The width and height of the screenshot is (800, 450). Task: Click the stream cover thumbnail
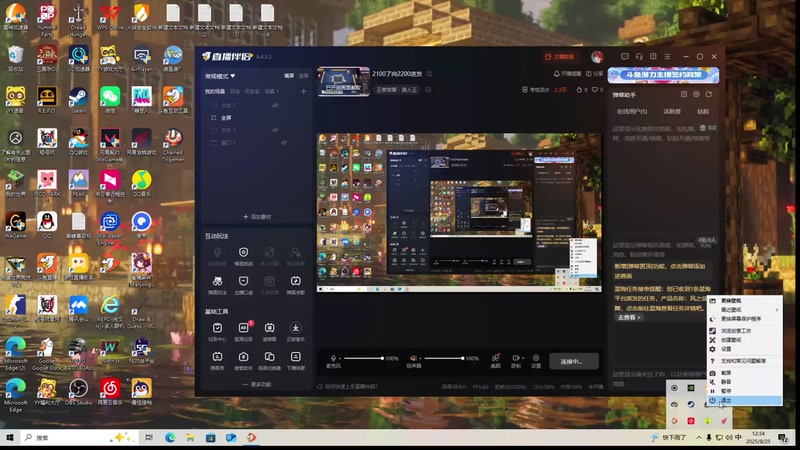[x=343, y=82]
